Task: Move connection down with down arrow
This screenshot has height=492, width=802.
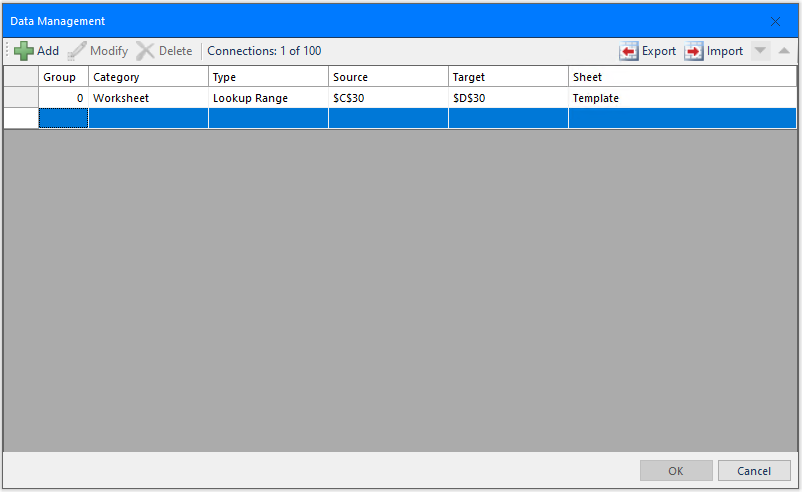Action: click(x=761, y=51)
